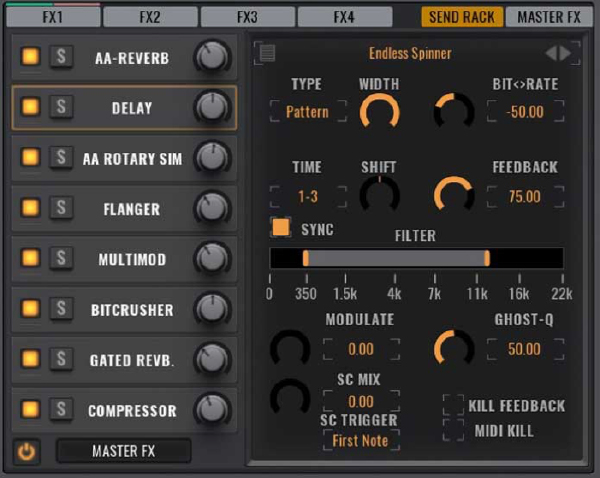The image size is (600, 478).
Task: Solo the MULTIMOD effect
Action: click(61, 258)
